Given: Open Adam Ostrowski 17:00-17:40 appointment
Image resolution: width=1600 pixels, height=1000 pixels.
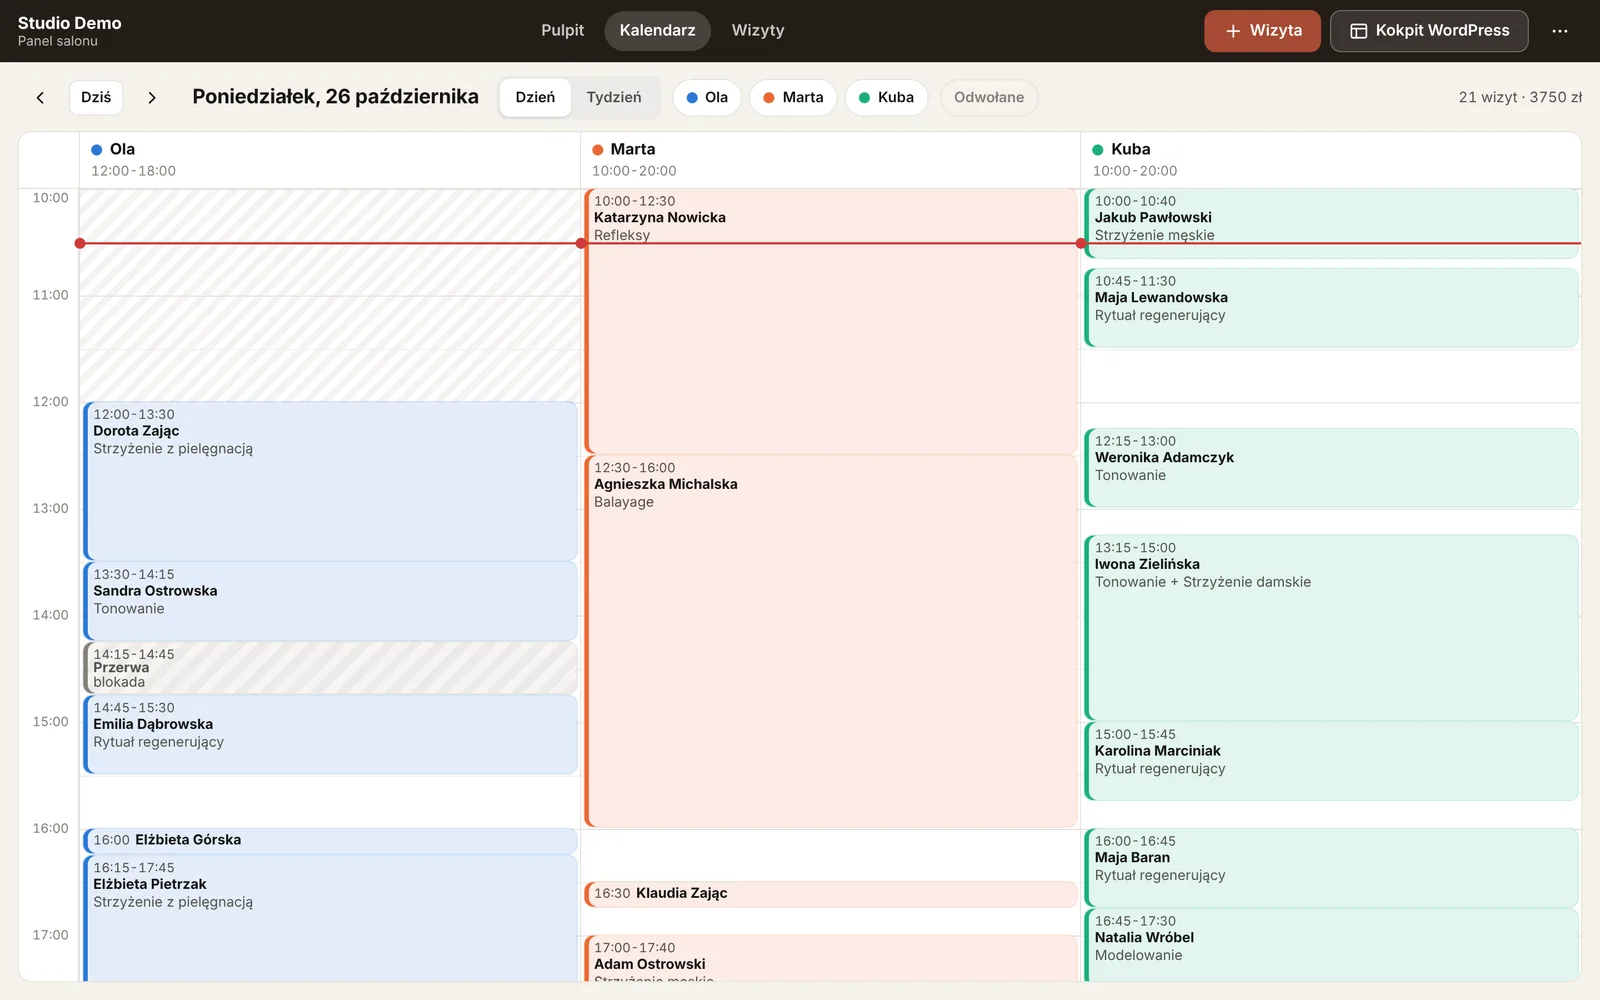Looking at the screenshot, I should point(831,958).
